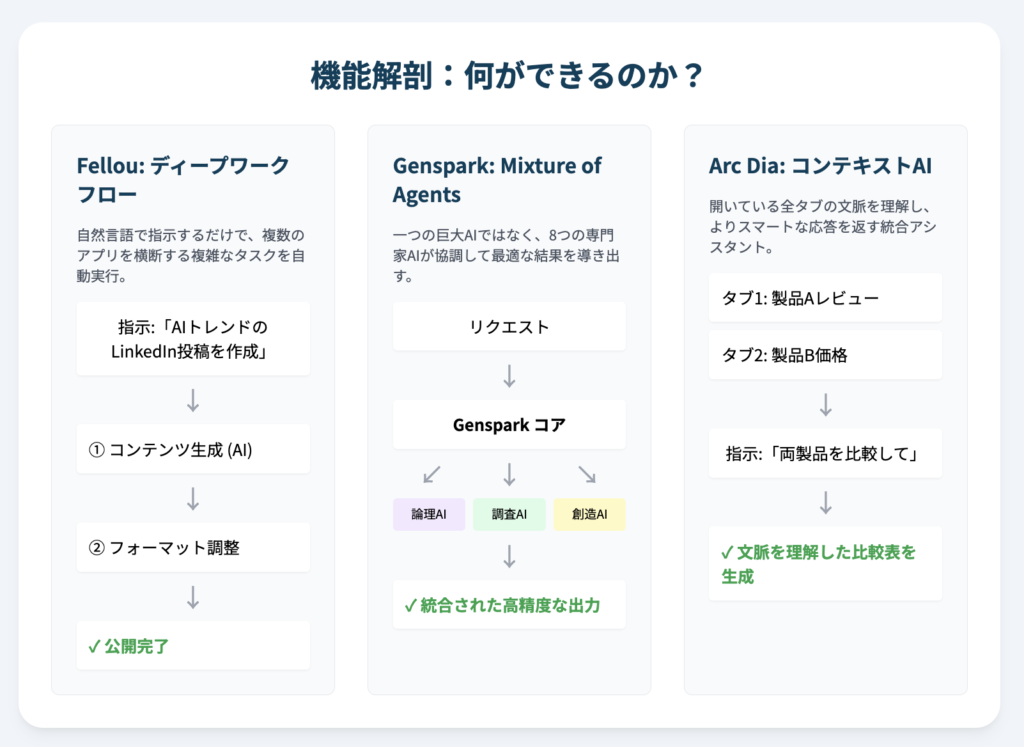Select タブ1: 製品Aレビュー item

click(825, 298)
